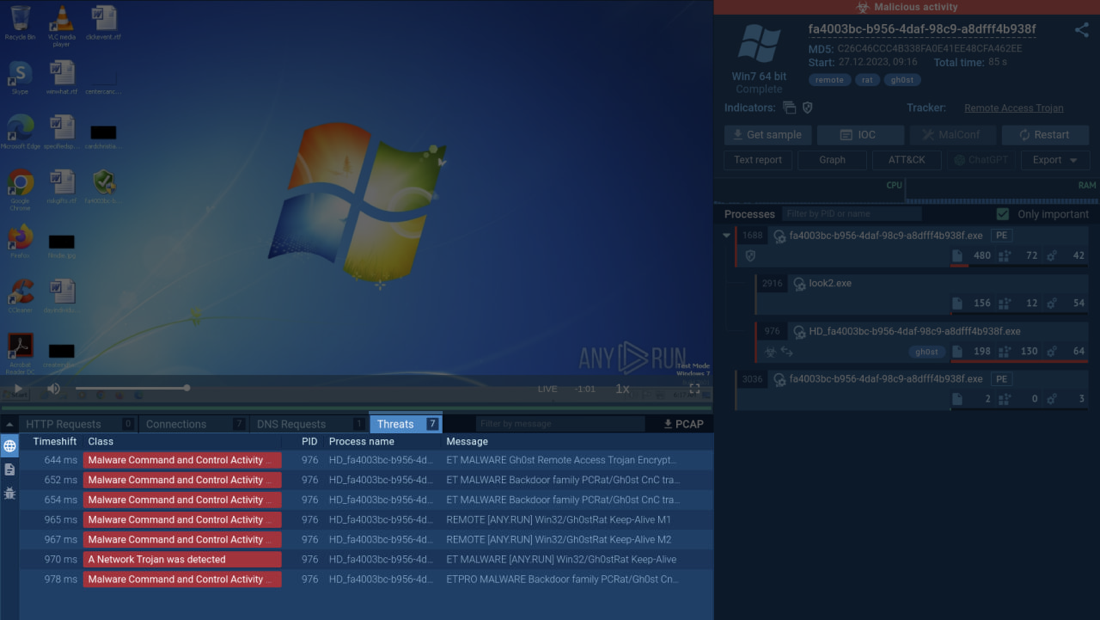Viewport: 1100px width, 620px height.
Task: Click the biohazard icon under process 976
Action: 770,352
